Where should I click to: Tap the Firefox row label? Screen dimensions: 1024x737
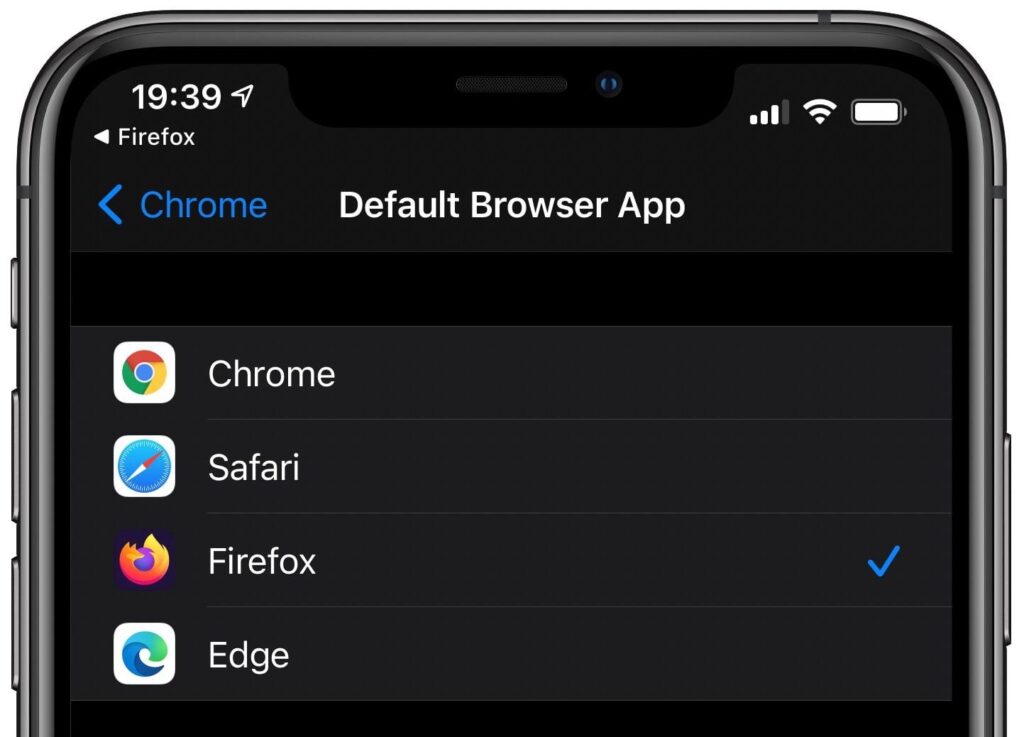(x=262, y=561)
